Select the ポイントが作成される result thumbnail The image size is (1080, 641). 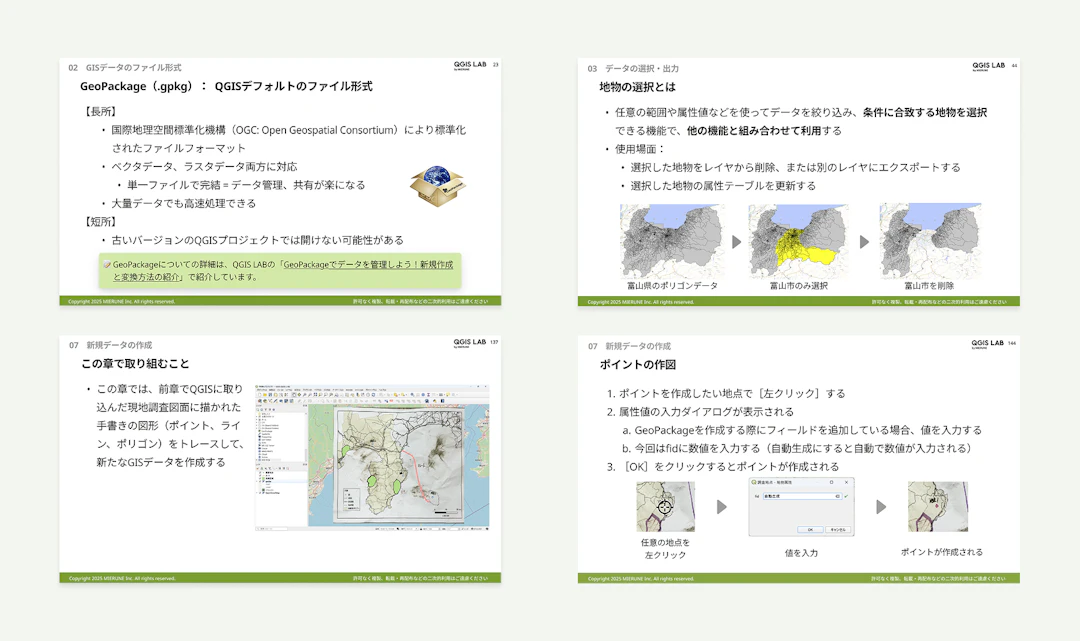[937, 507]
